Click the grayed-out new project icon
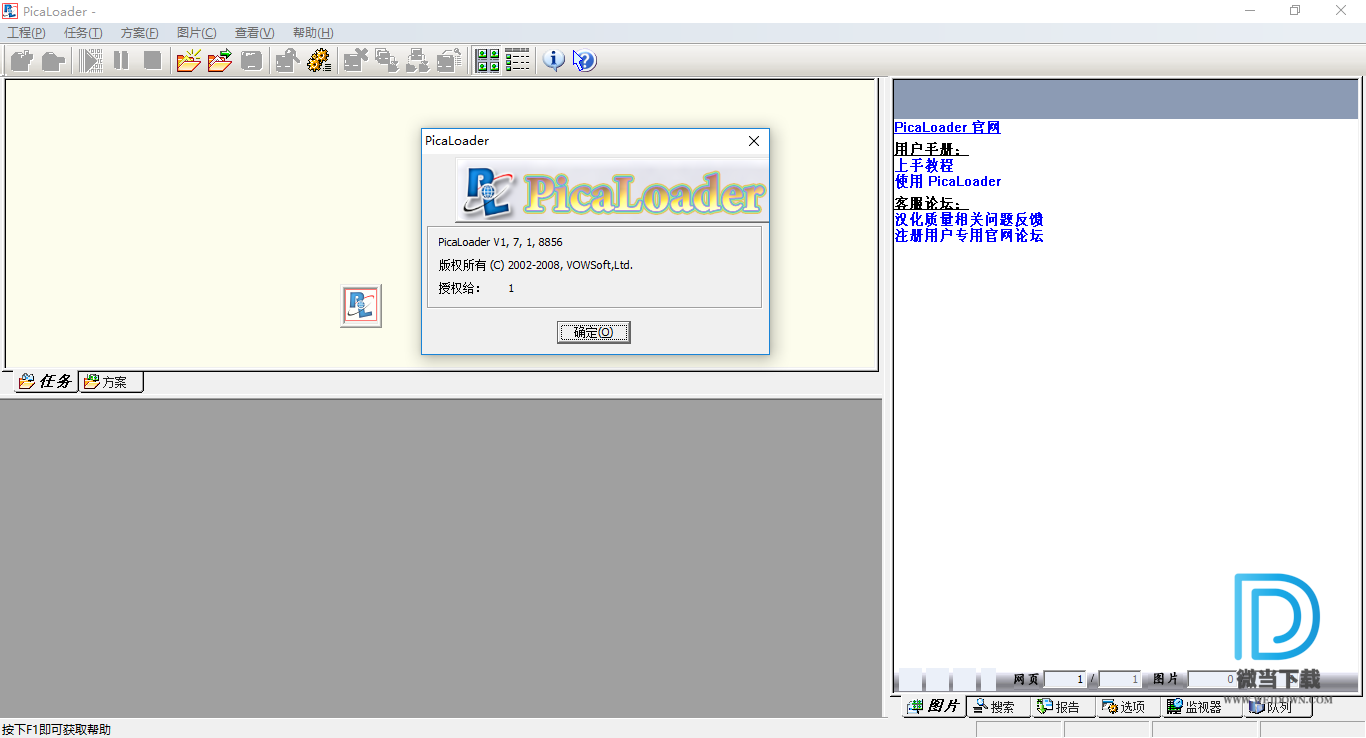Viewport: 1366px width, 738px height. (21, 61)
